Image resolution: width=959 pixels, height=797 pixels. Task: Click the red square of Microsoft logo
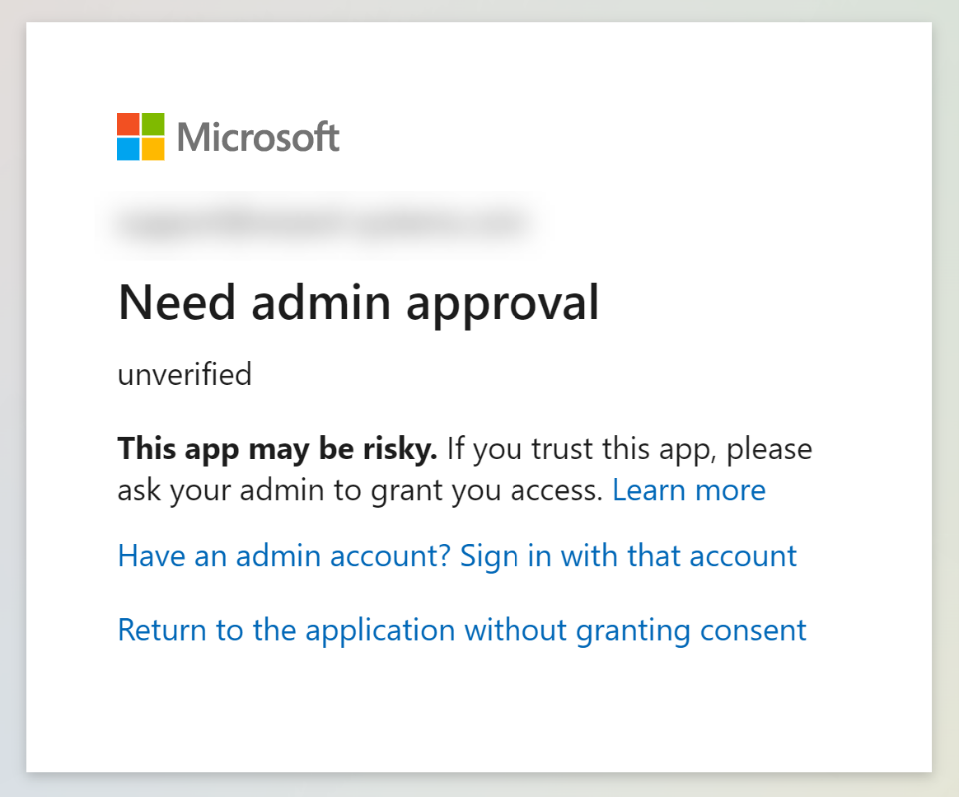pyautogui.click(x=128, y=124)
